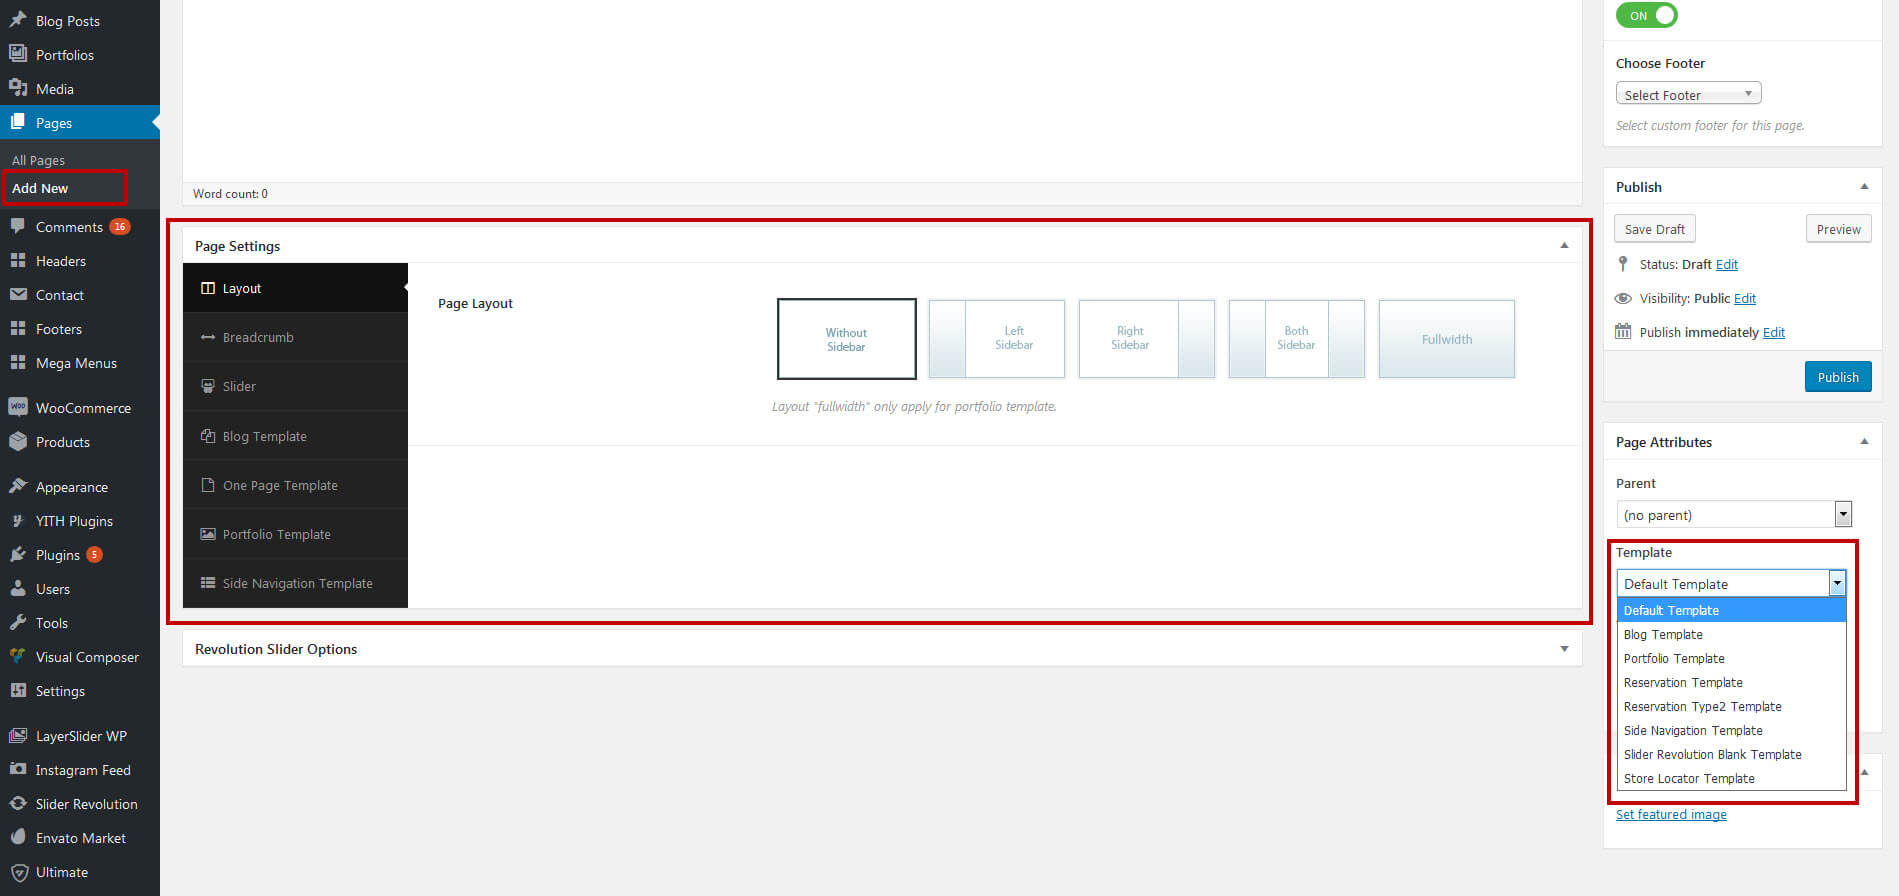Click the YITH Plugins icon
The height and width of the screenshot is (896, 1899).
(x=18, y=520)
